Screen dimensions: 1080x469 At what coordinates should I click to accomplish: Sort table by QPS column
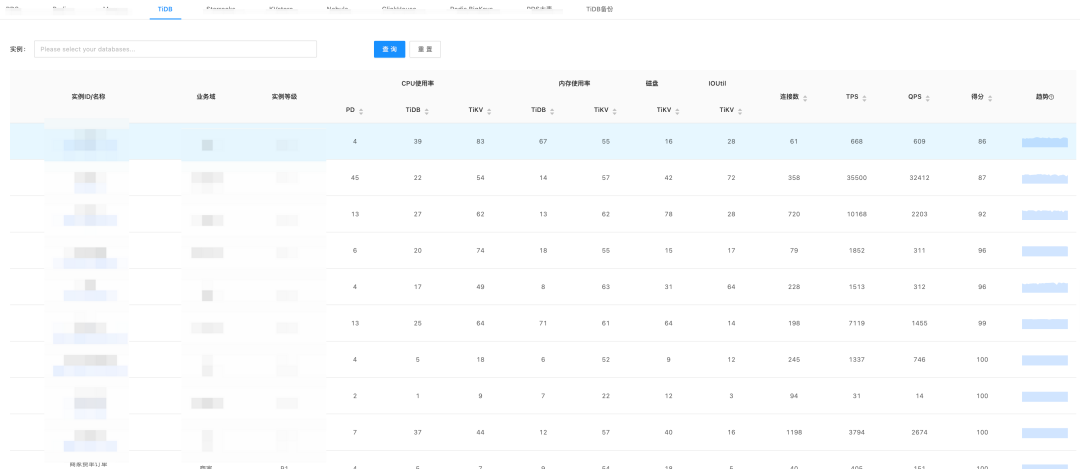pos(928,98)
